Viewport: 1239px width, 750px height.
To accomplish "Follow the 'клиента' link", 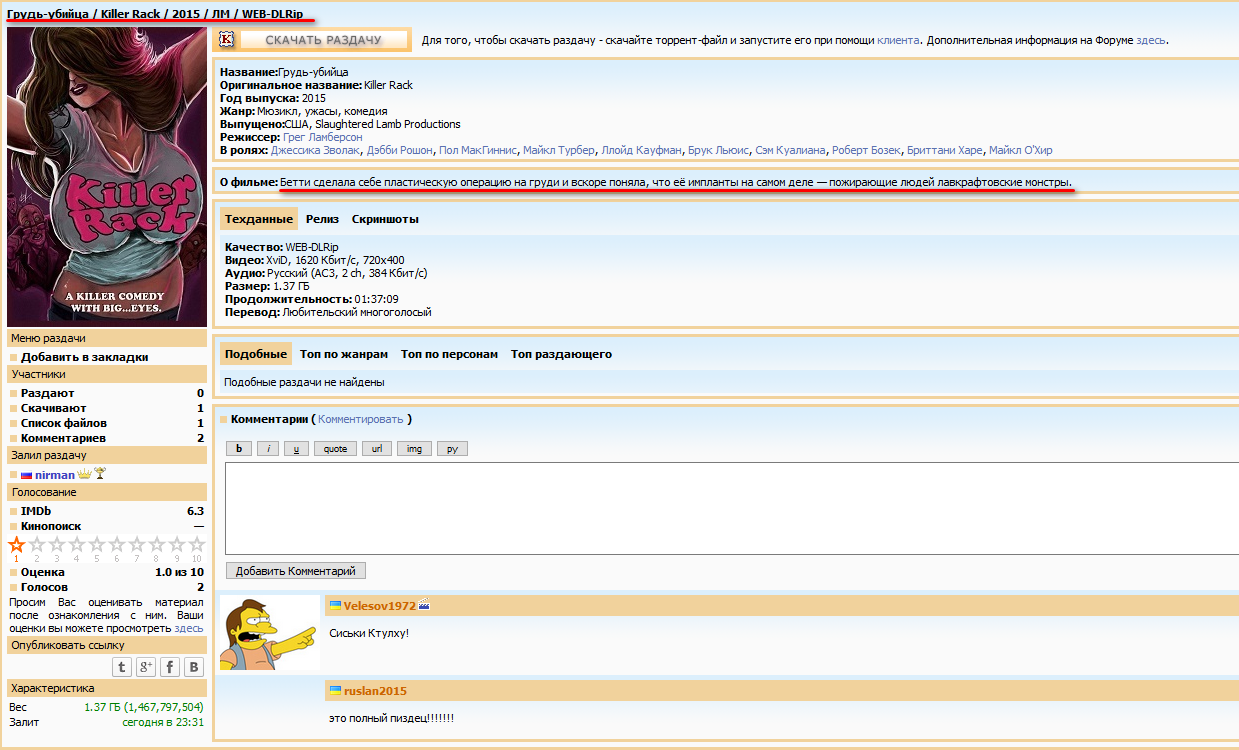I will pos(898,40).
